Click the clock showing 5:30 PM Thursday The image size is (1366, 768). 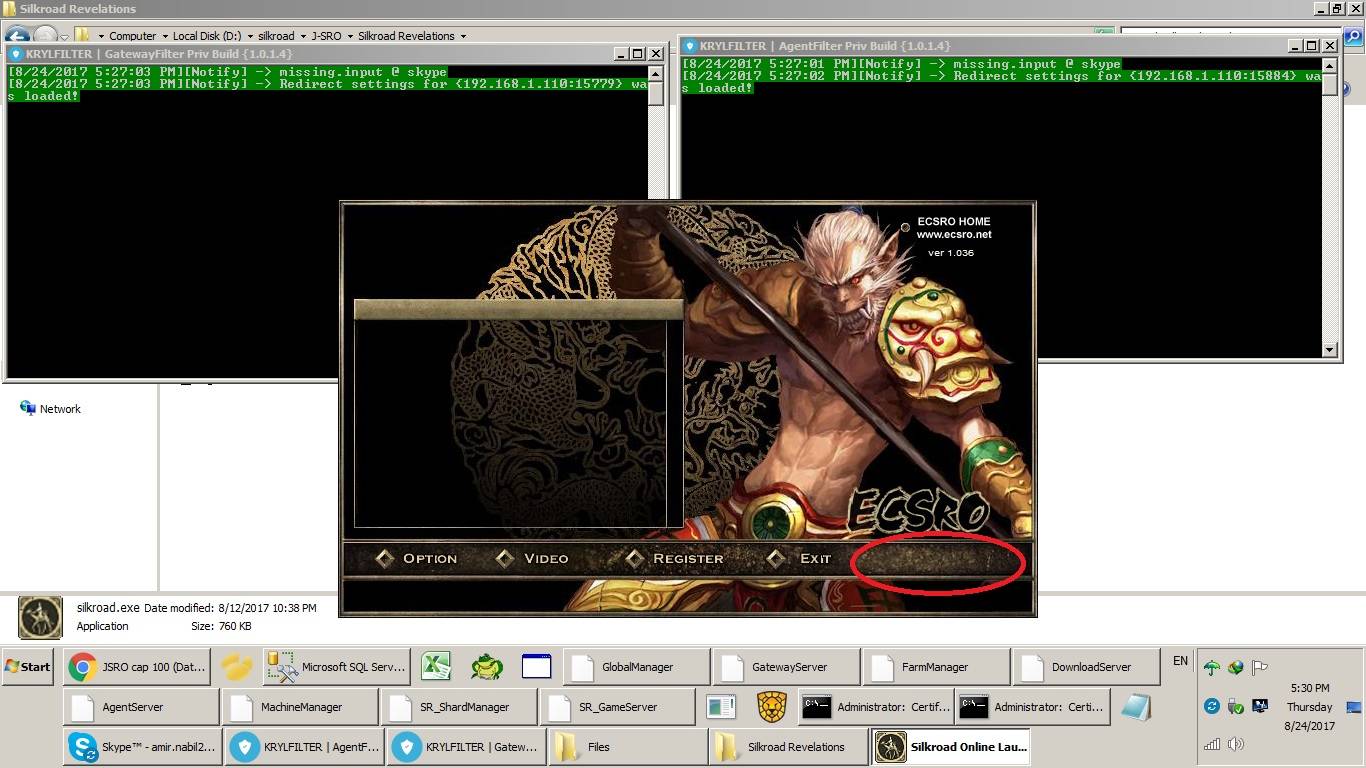pyautogui.click(x=1310, y=707)
